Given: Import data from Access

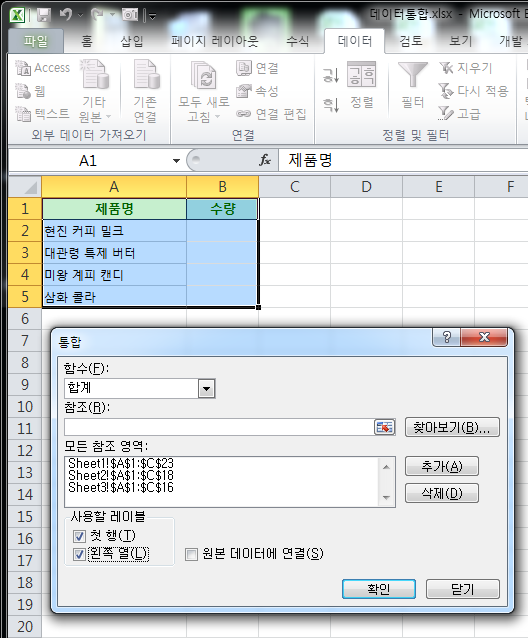Looking at the screenshot, I should pos(43,68).
